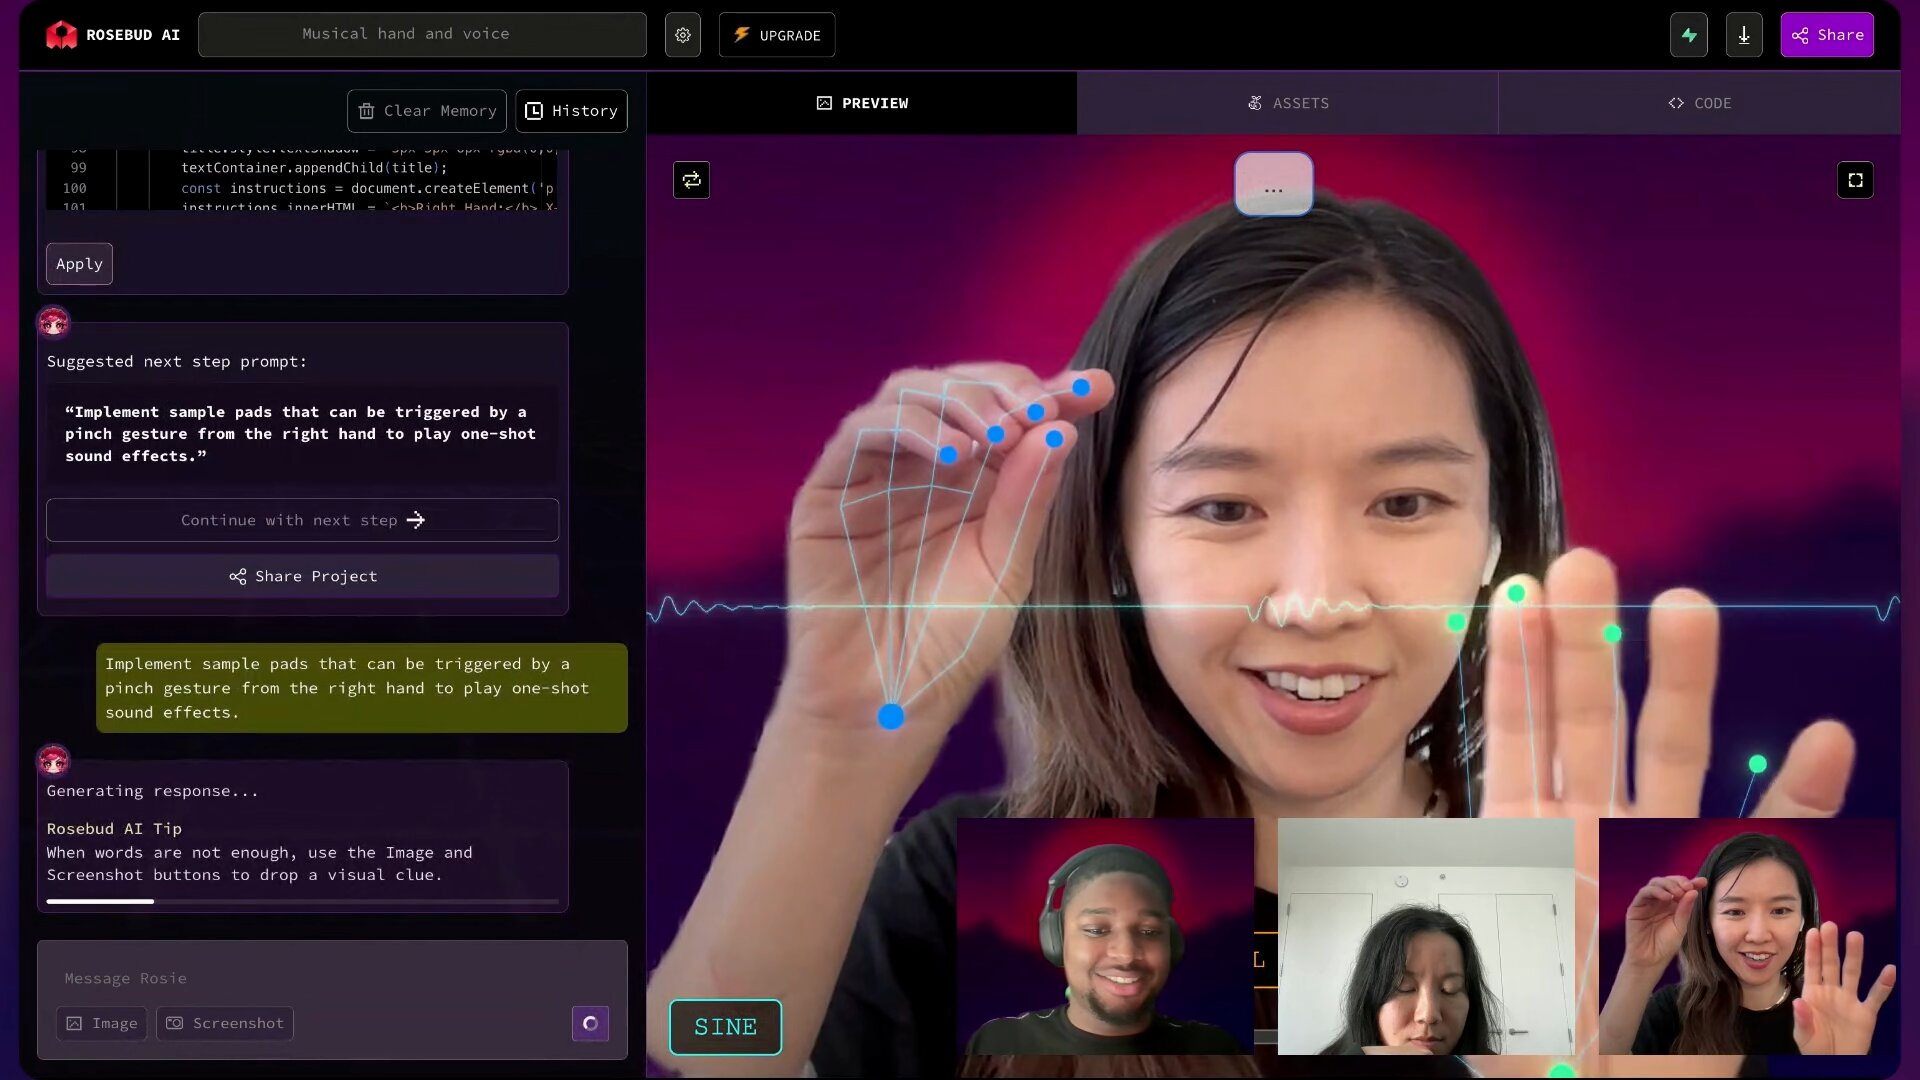The image size is (1920, 1080).
Task: Click Rosie's avatar beside the suggested prompt
Action: tap(53, 322)
